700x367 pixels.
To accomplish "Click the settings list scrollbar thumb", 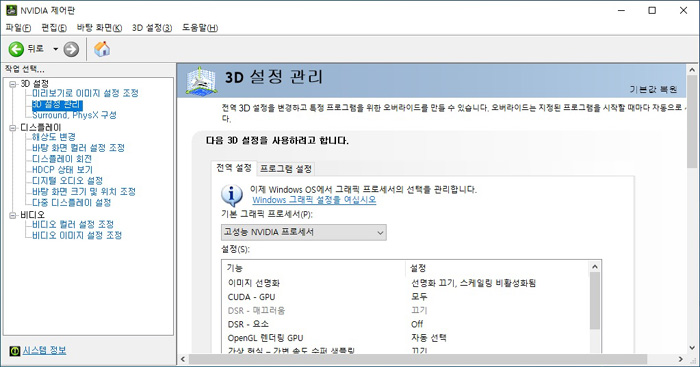I will pyautogui.click(x=595, y=301).
